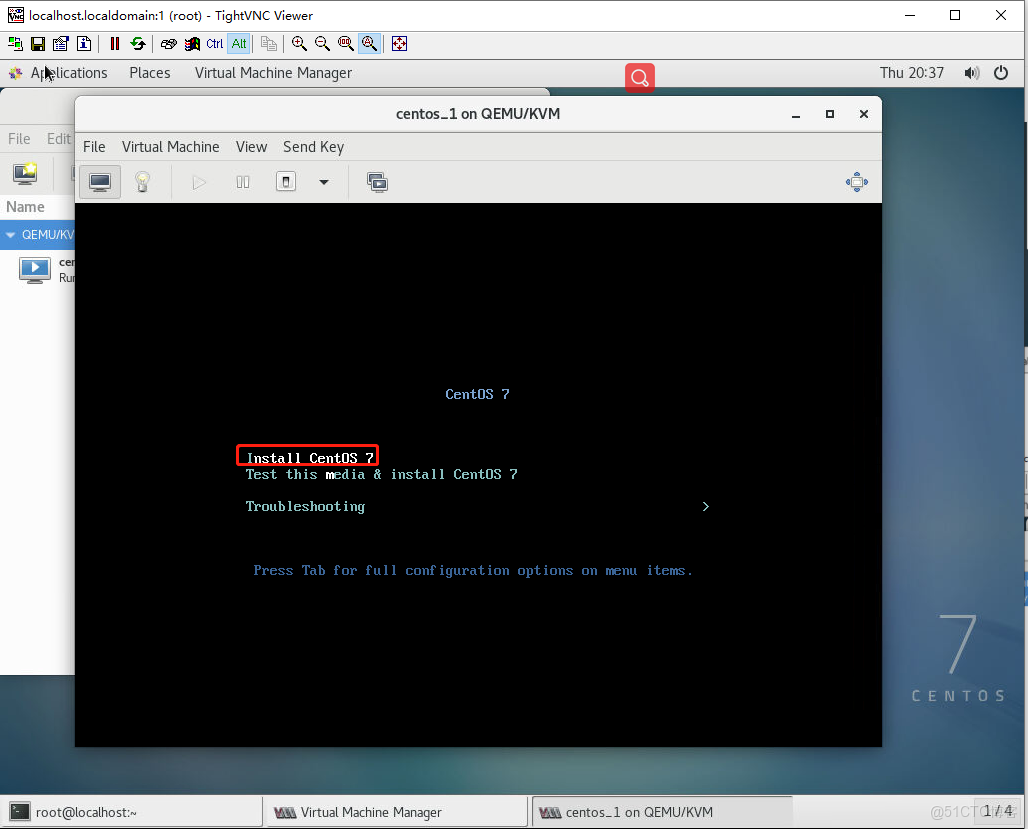The image size is (1028, 829).
Task: Close the centos_1 on QEMU/KVM window
Action: click(x=864, y=114)
